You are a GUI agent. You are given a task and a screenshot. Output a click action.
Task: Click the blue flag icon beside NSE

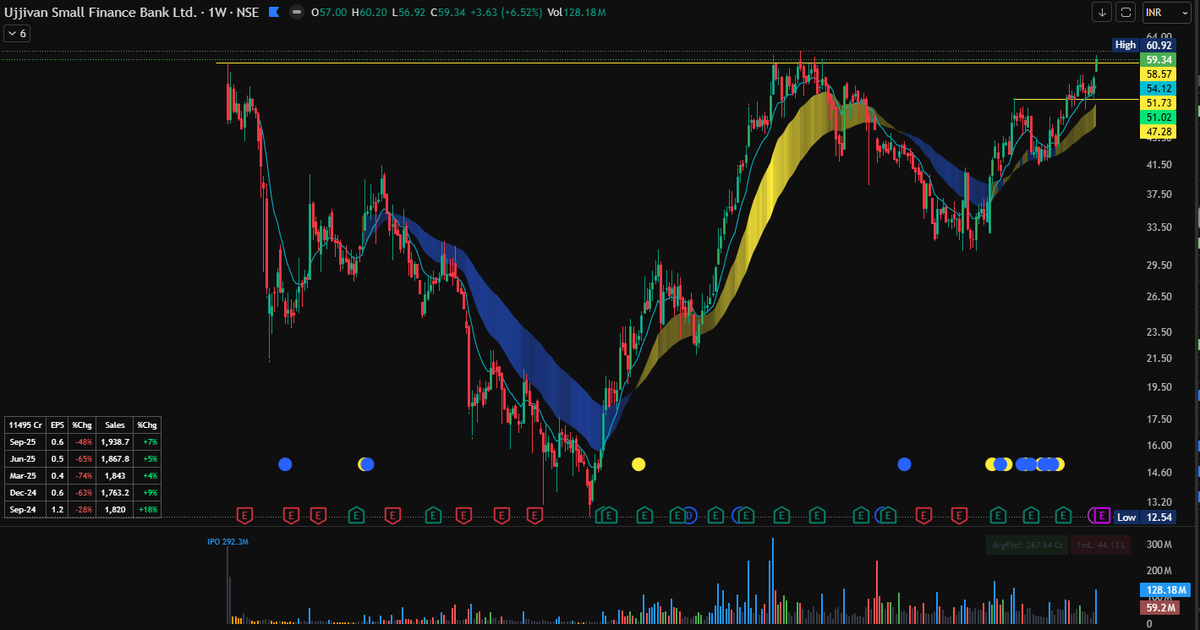pos(273,12)
